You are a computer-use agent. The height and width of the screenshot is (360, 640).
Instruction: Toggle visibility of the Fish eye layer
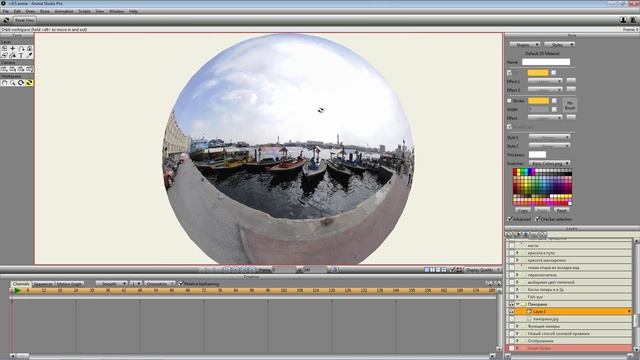click(x=511, y=297)
